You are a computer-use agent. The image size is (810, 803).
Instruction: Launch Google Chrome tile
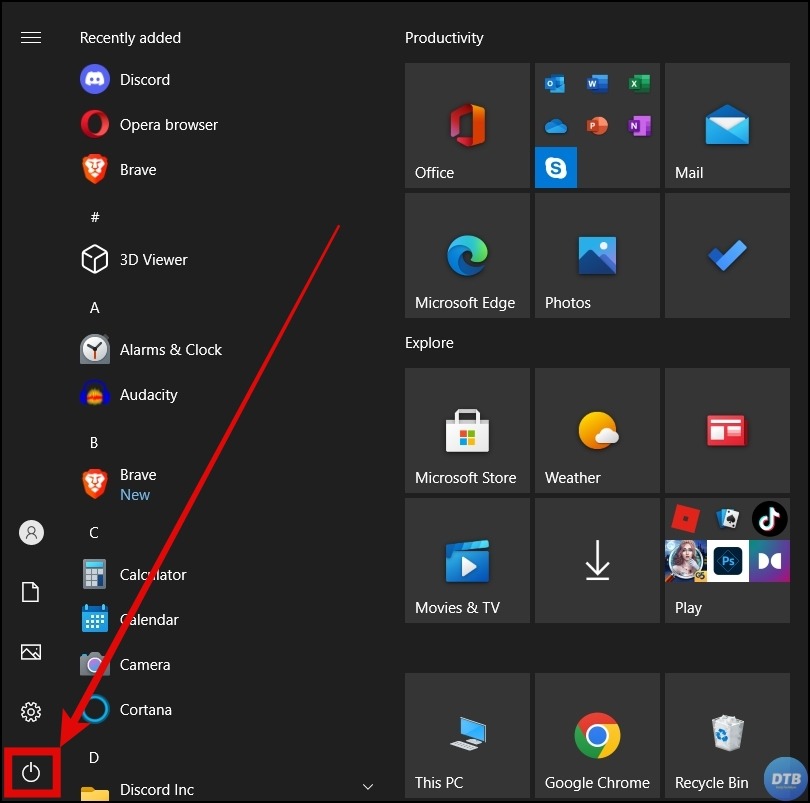point(597,736)
